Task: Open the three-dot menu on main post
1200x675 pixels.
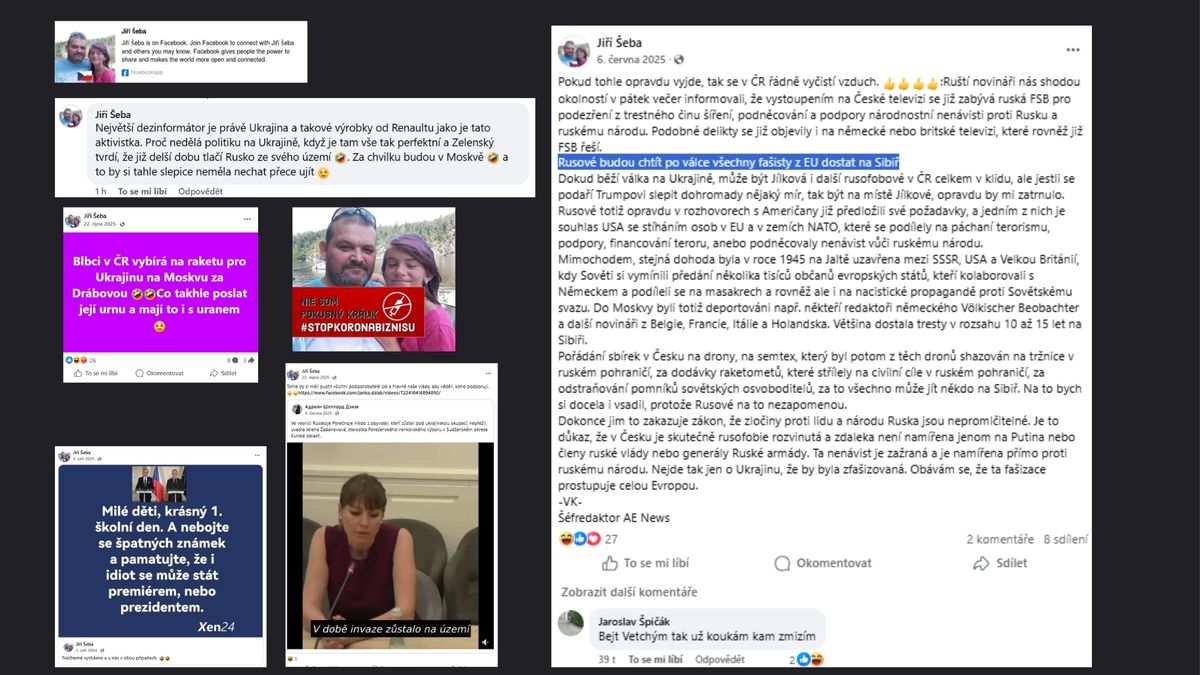Action: tap(1073, 50)
